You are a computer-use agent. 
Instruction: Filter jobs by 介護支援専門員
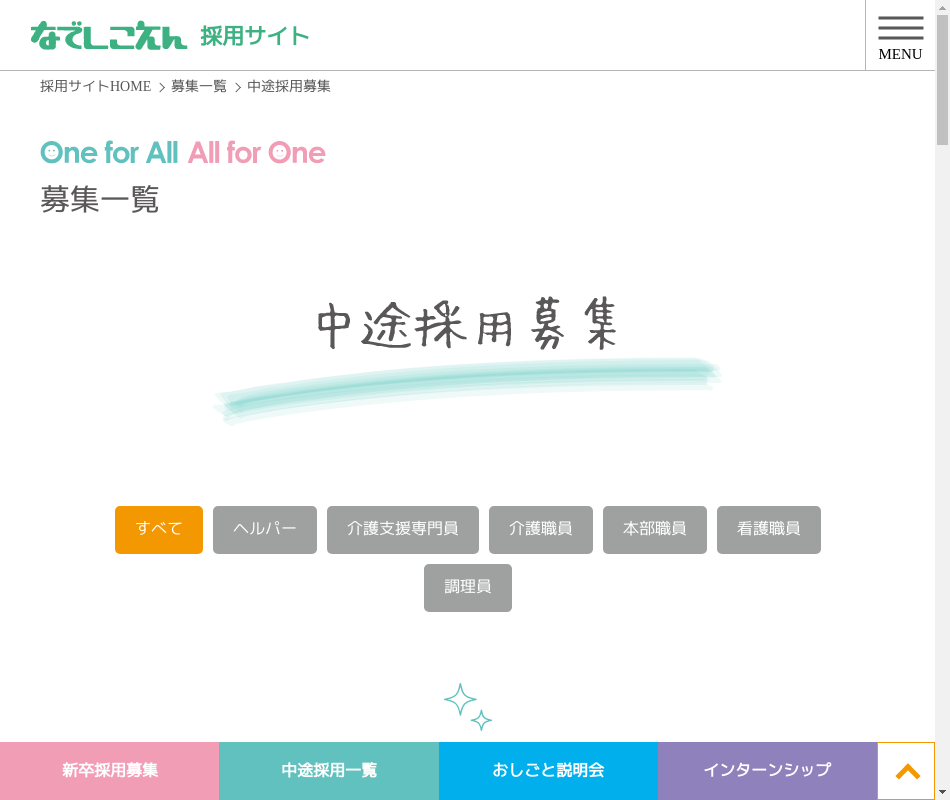click(x=403, y=530)
